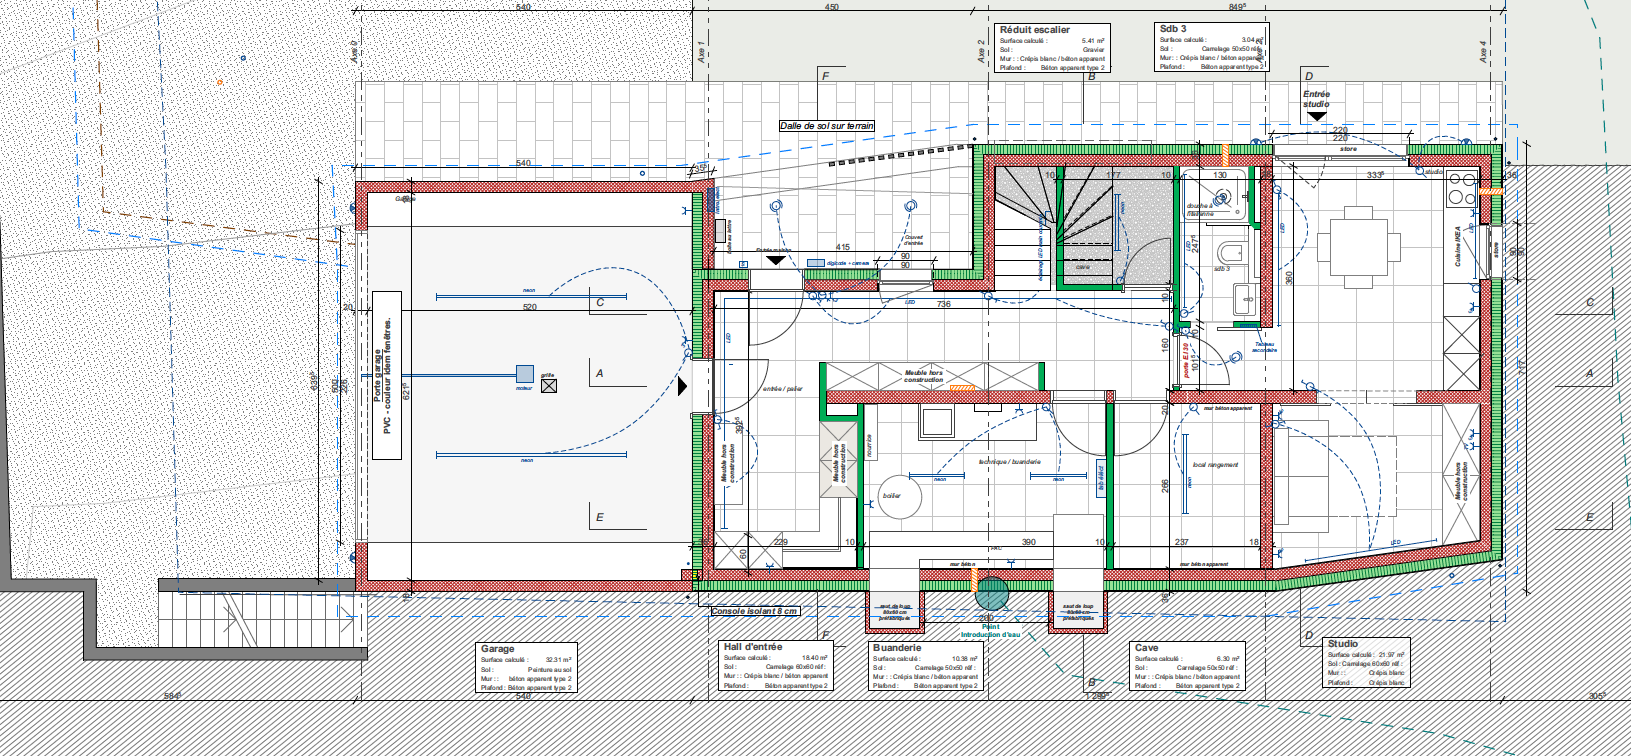1631x756 pixels.
Task: Select the motor square symbol in garage
Action: pos(525,374)
